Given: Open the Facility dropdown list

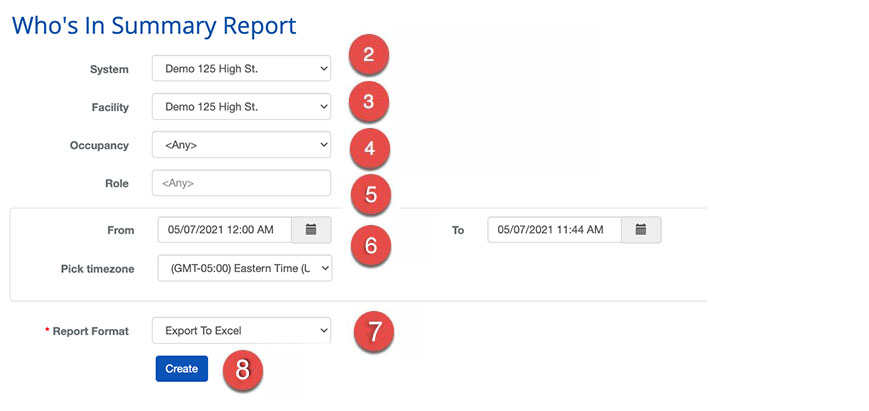Looking at the screenshot, I should coord(241,106).
